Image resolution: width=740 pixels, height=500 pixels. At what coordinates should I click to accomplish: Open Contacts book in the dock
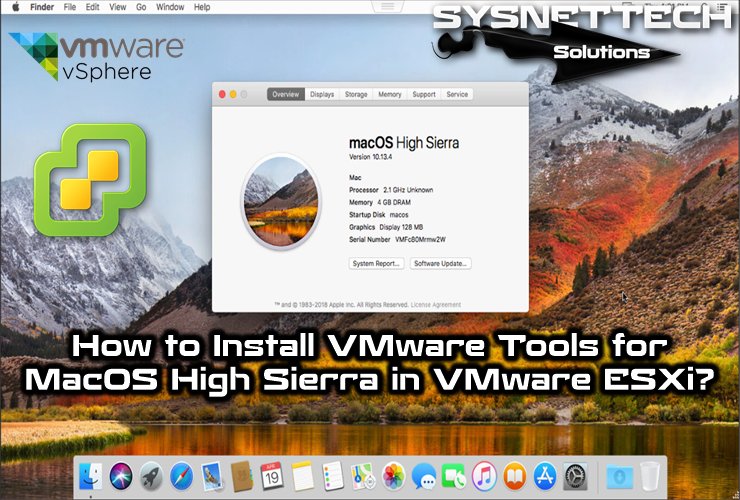click(242, 476)
